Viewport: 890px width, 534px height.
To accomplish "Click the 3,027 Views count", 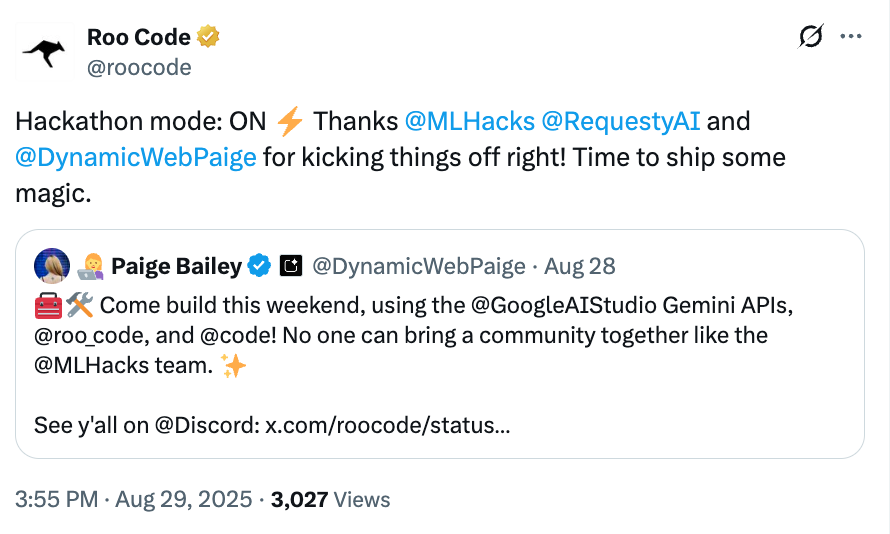I will click(330, 499).
